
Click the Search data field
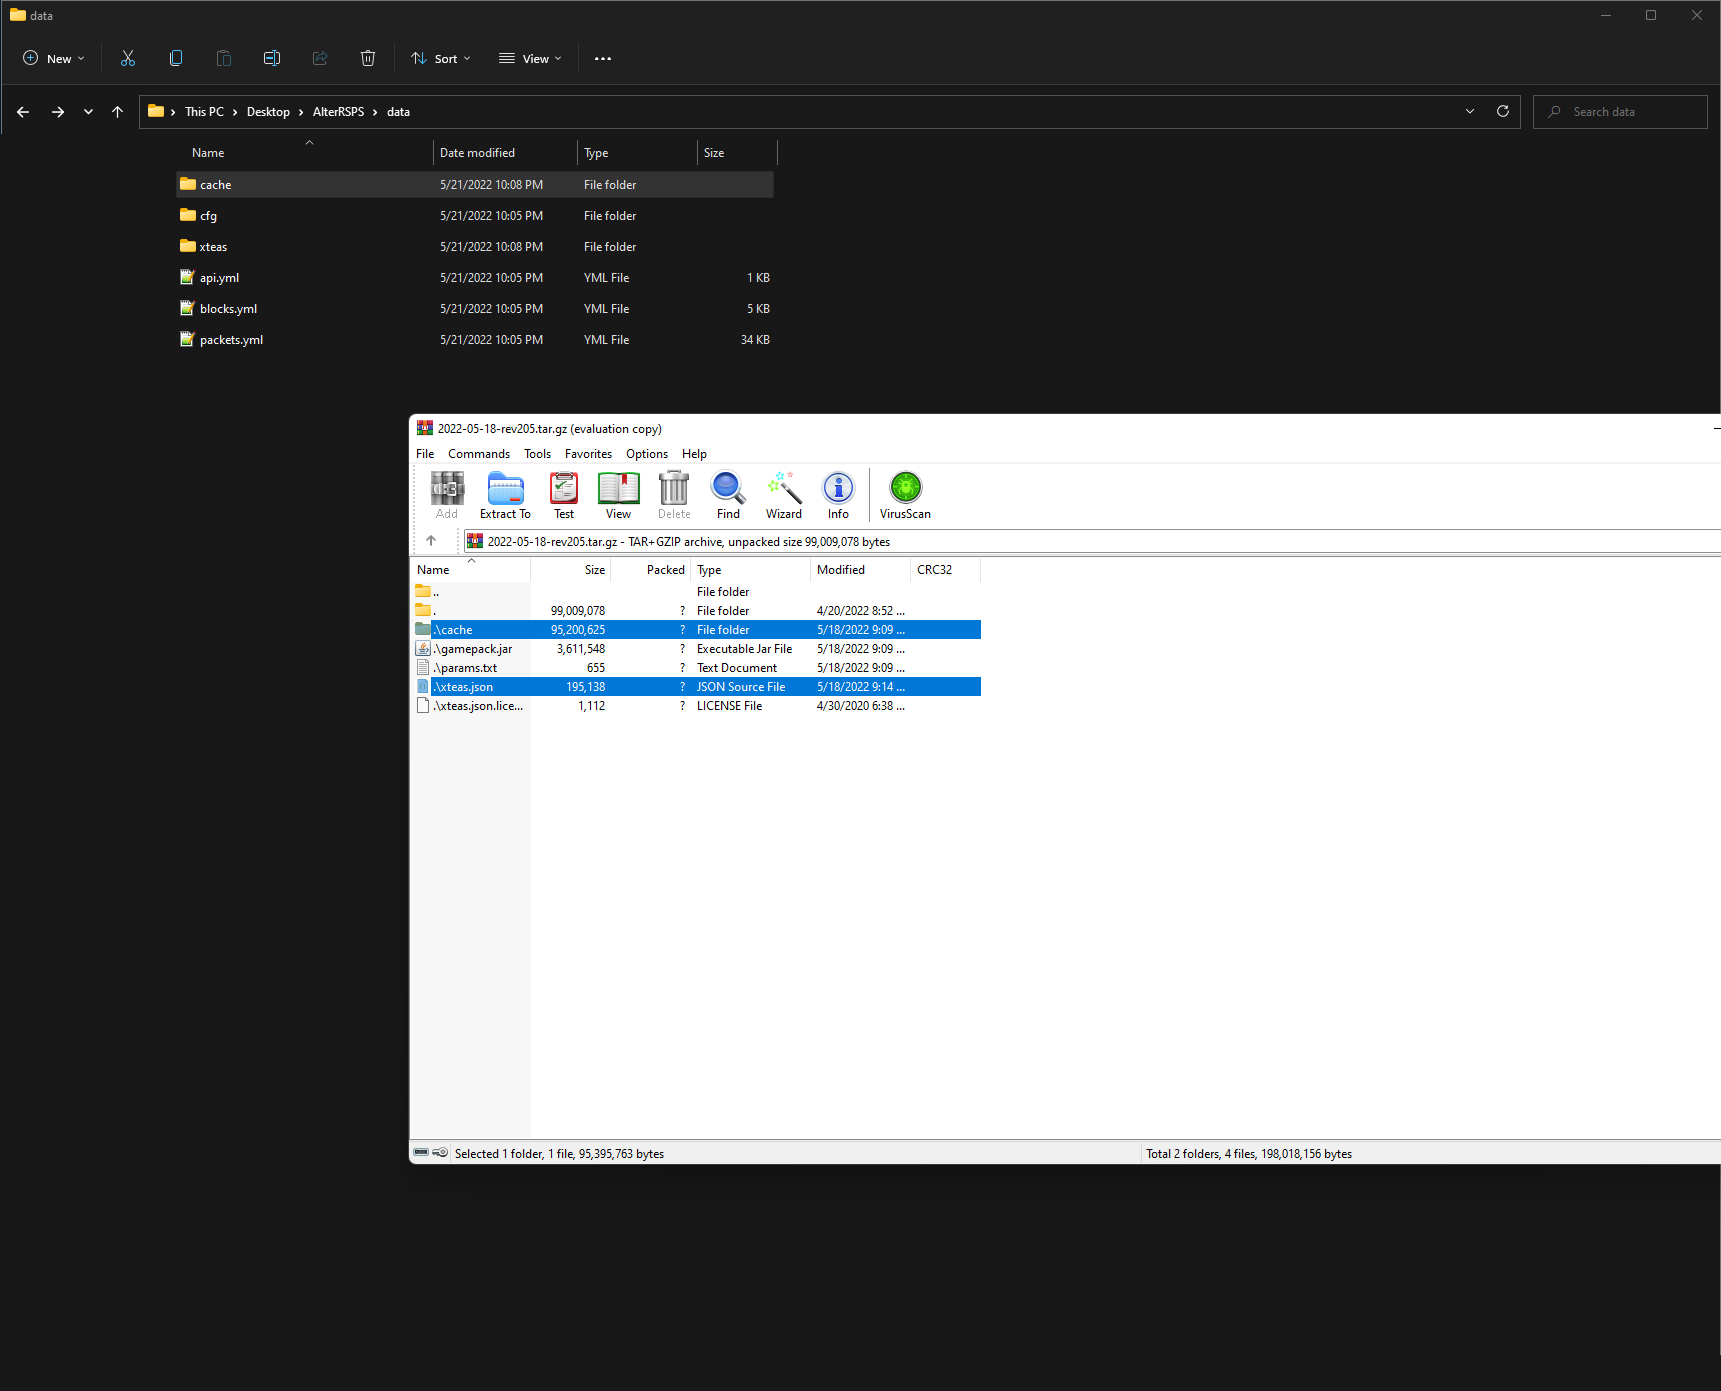coord(1620,112)
